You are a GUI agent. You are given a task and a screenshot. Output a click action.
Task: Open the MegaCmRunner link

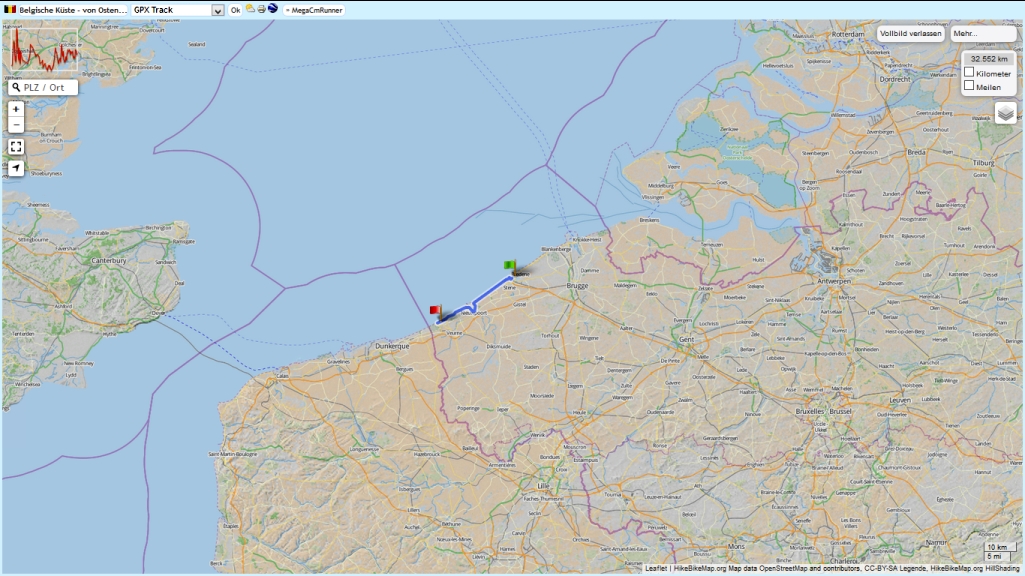[x=314, y=10]
